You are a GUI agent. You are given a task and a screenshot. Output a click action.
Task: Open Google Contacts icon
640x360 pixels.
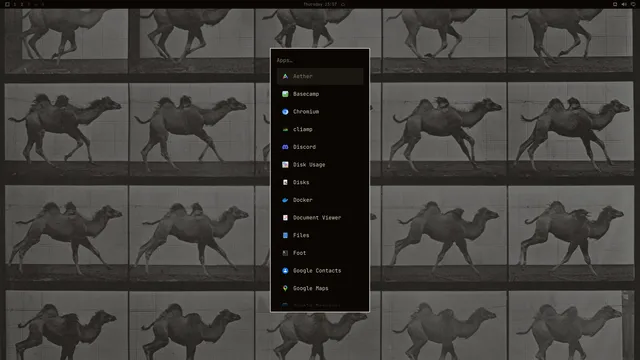pos(285,271)
